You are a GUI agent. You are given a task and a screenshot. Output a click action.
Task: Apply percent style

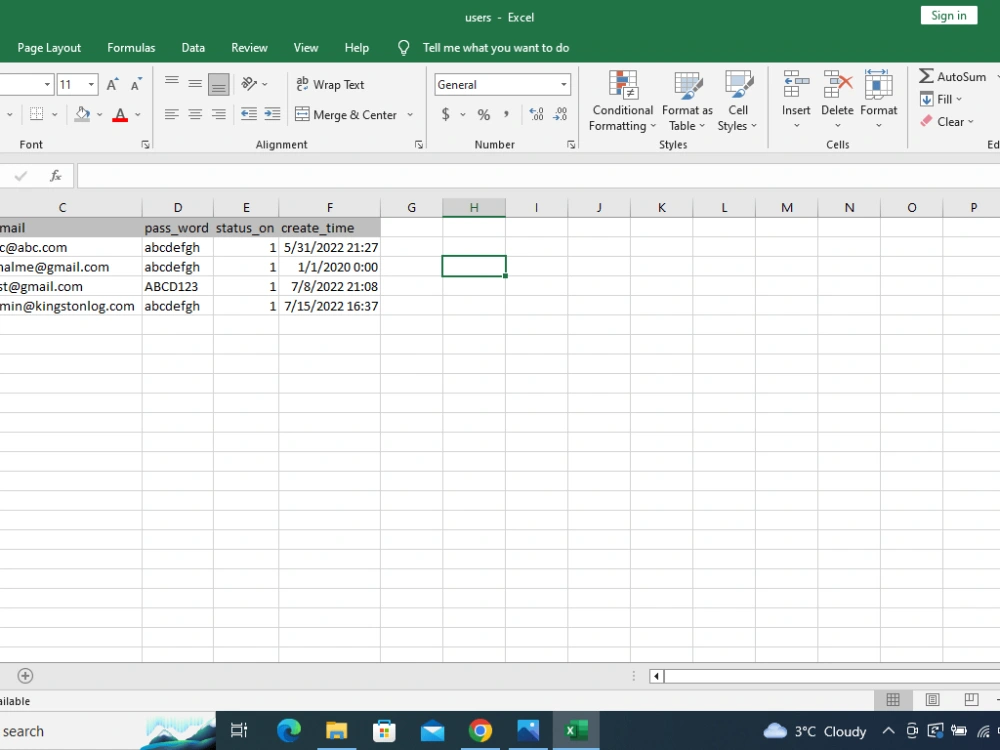[484, 115]
